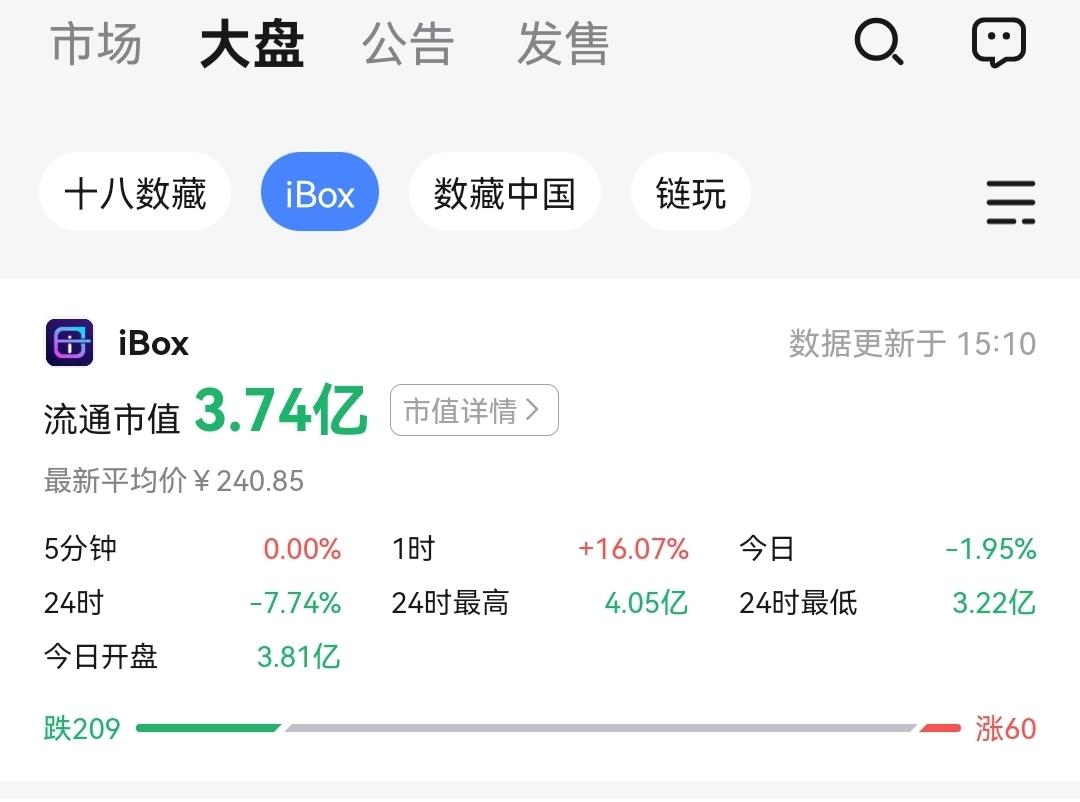Screen dimensions: 1080x802
Task: Click the green decline segment of ratio bar
Action: [208, 728]
